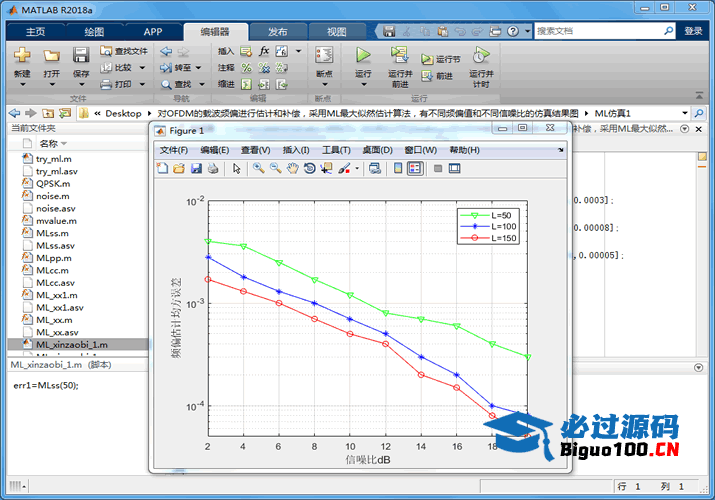The image size is (715, 500).
Task: Select the Pan hand tool in Figure 1
Action: pos(292,169)
